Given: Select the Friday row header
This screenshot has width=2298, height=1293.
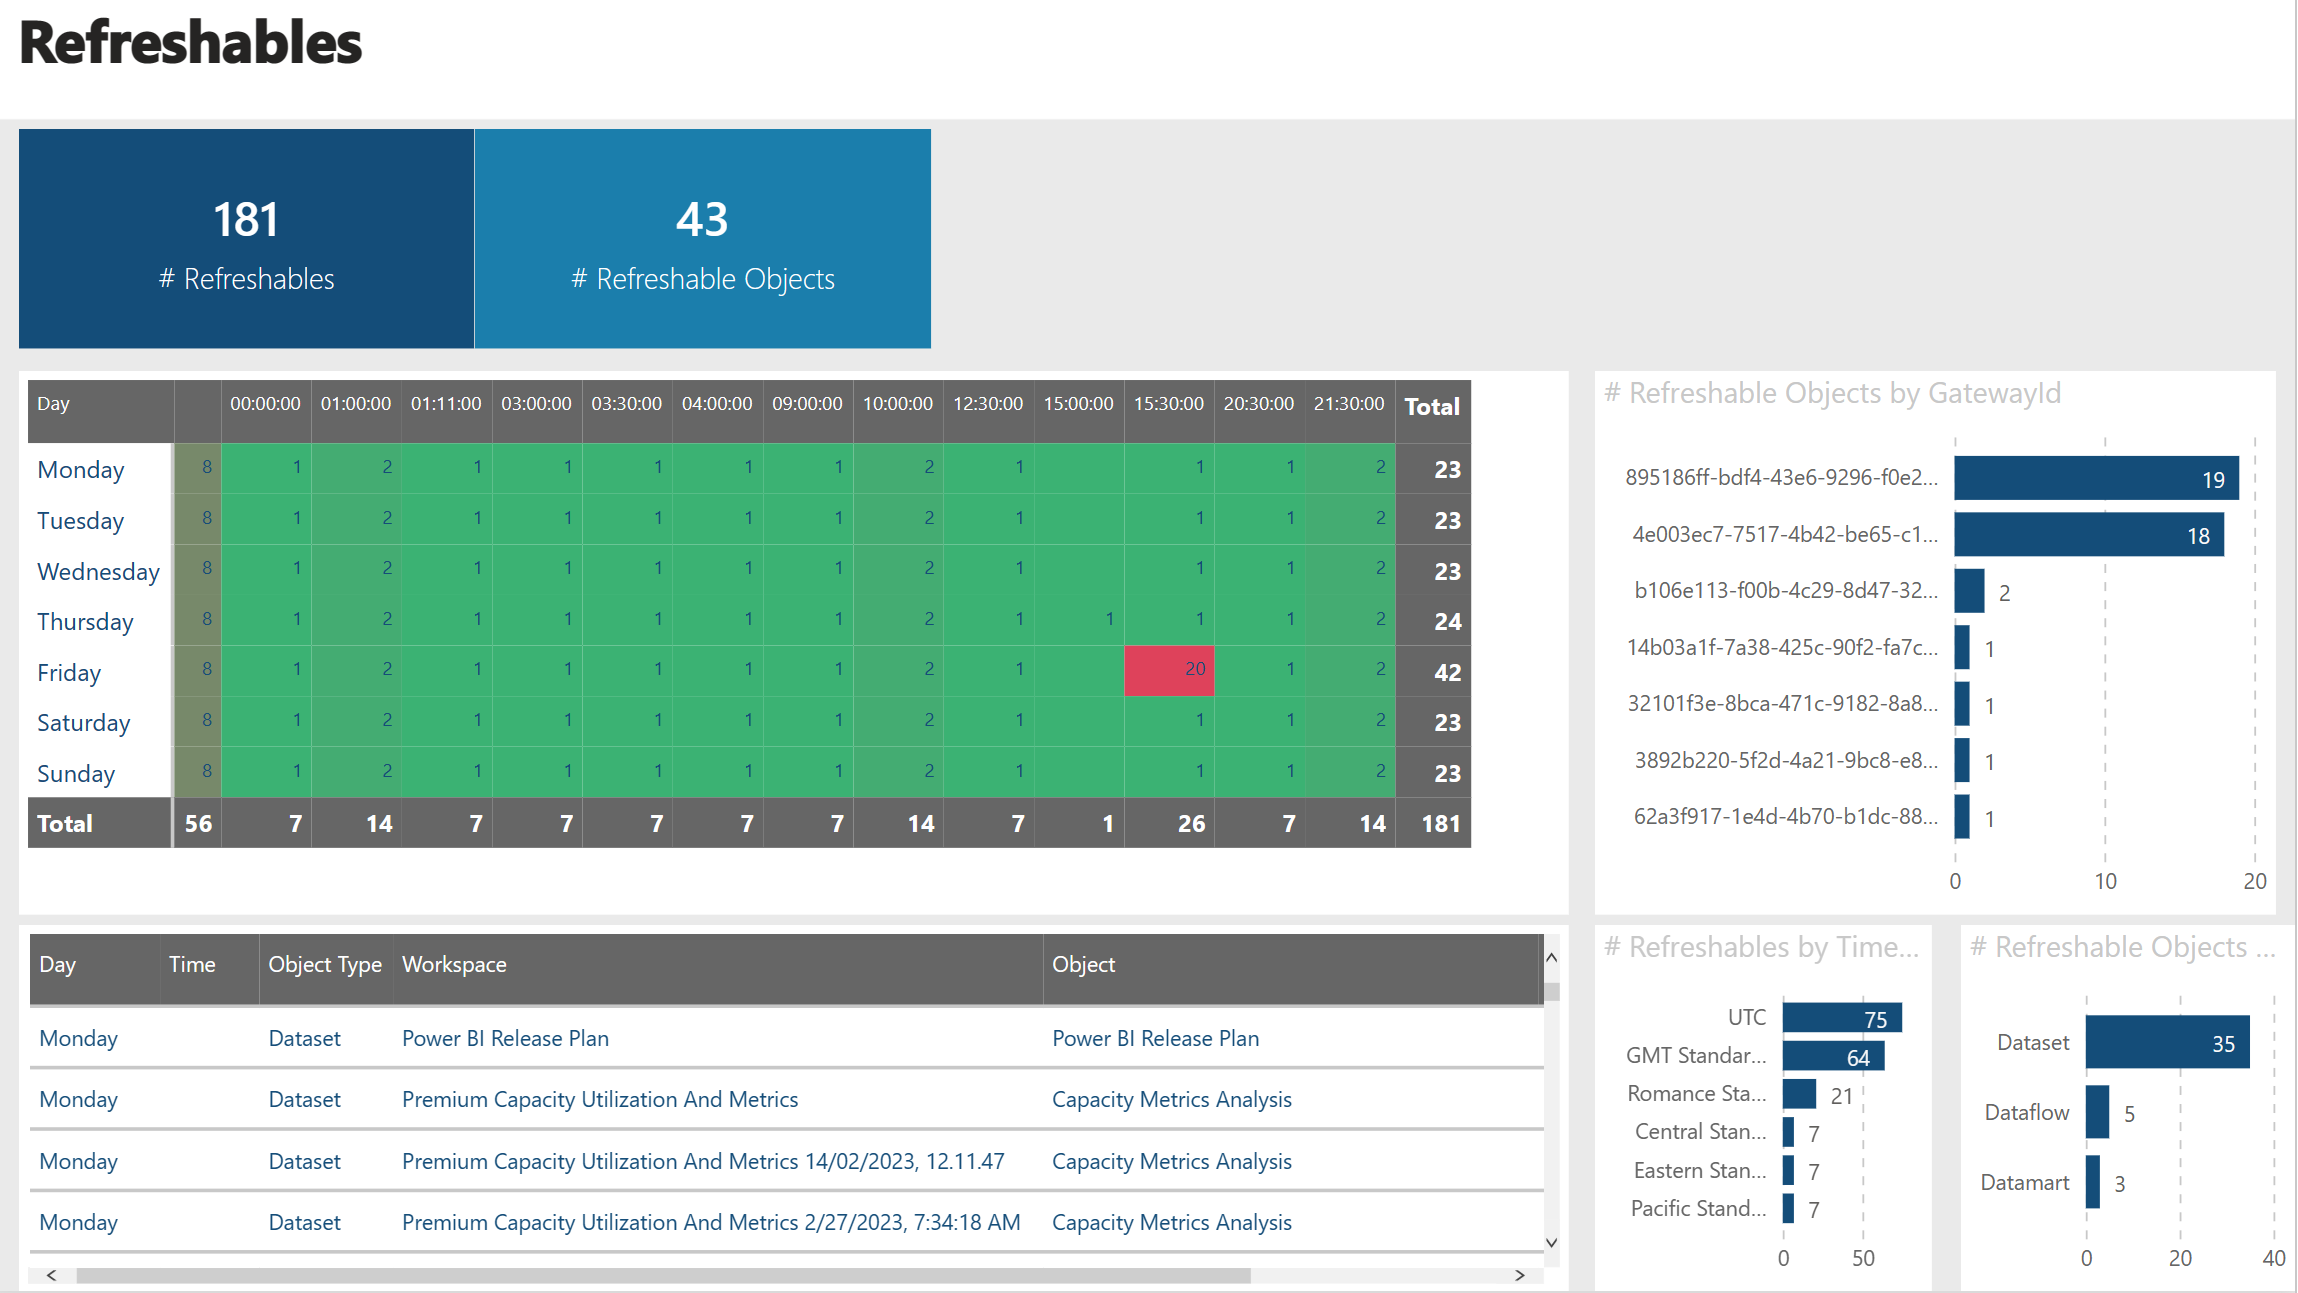Looking at the screenshot, I should coord(69,673).
